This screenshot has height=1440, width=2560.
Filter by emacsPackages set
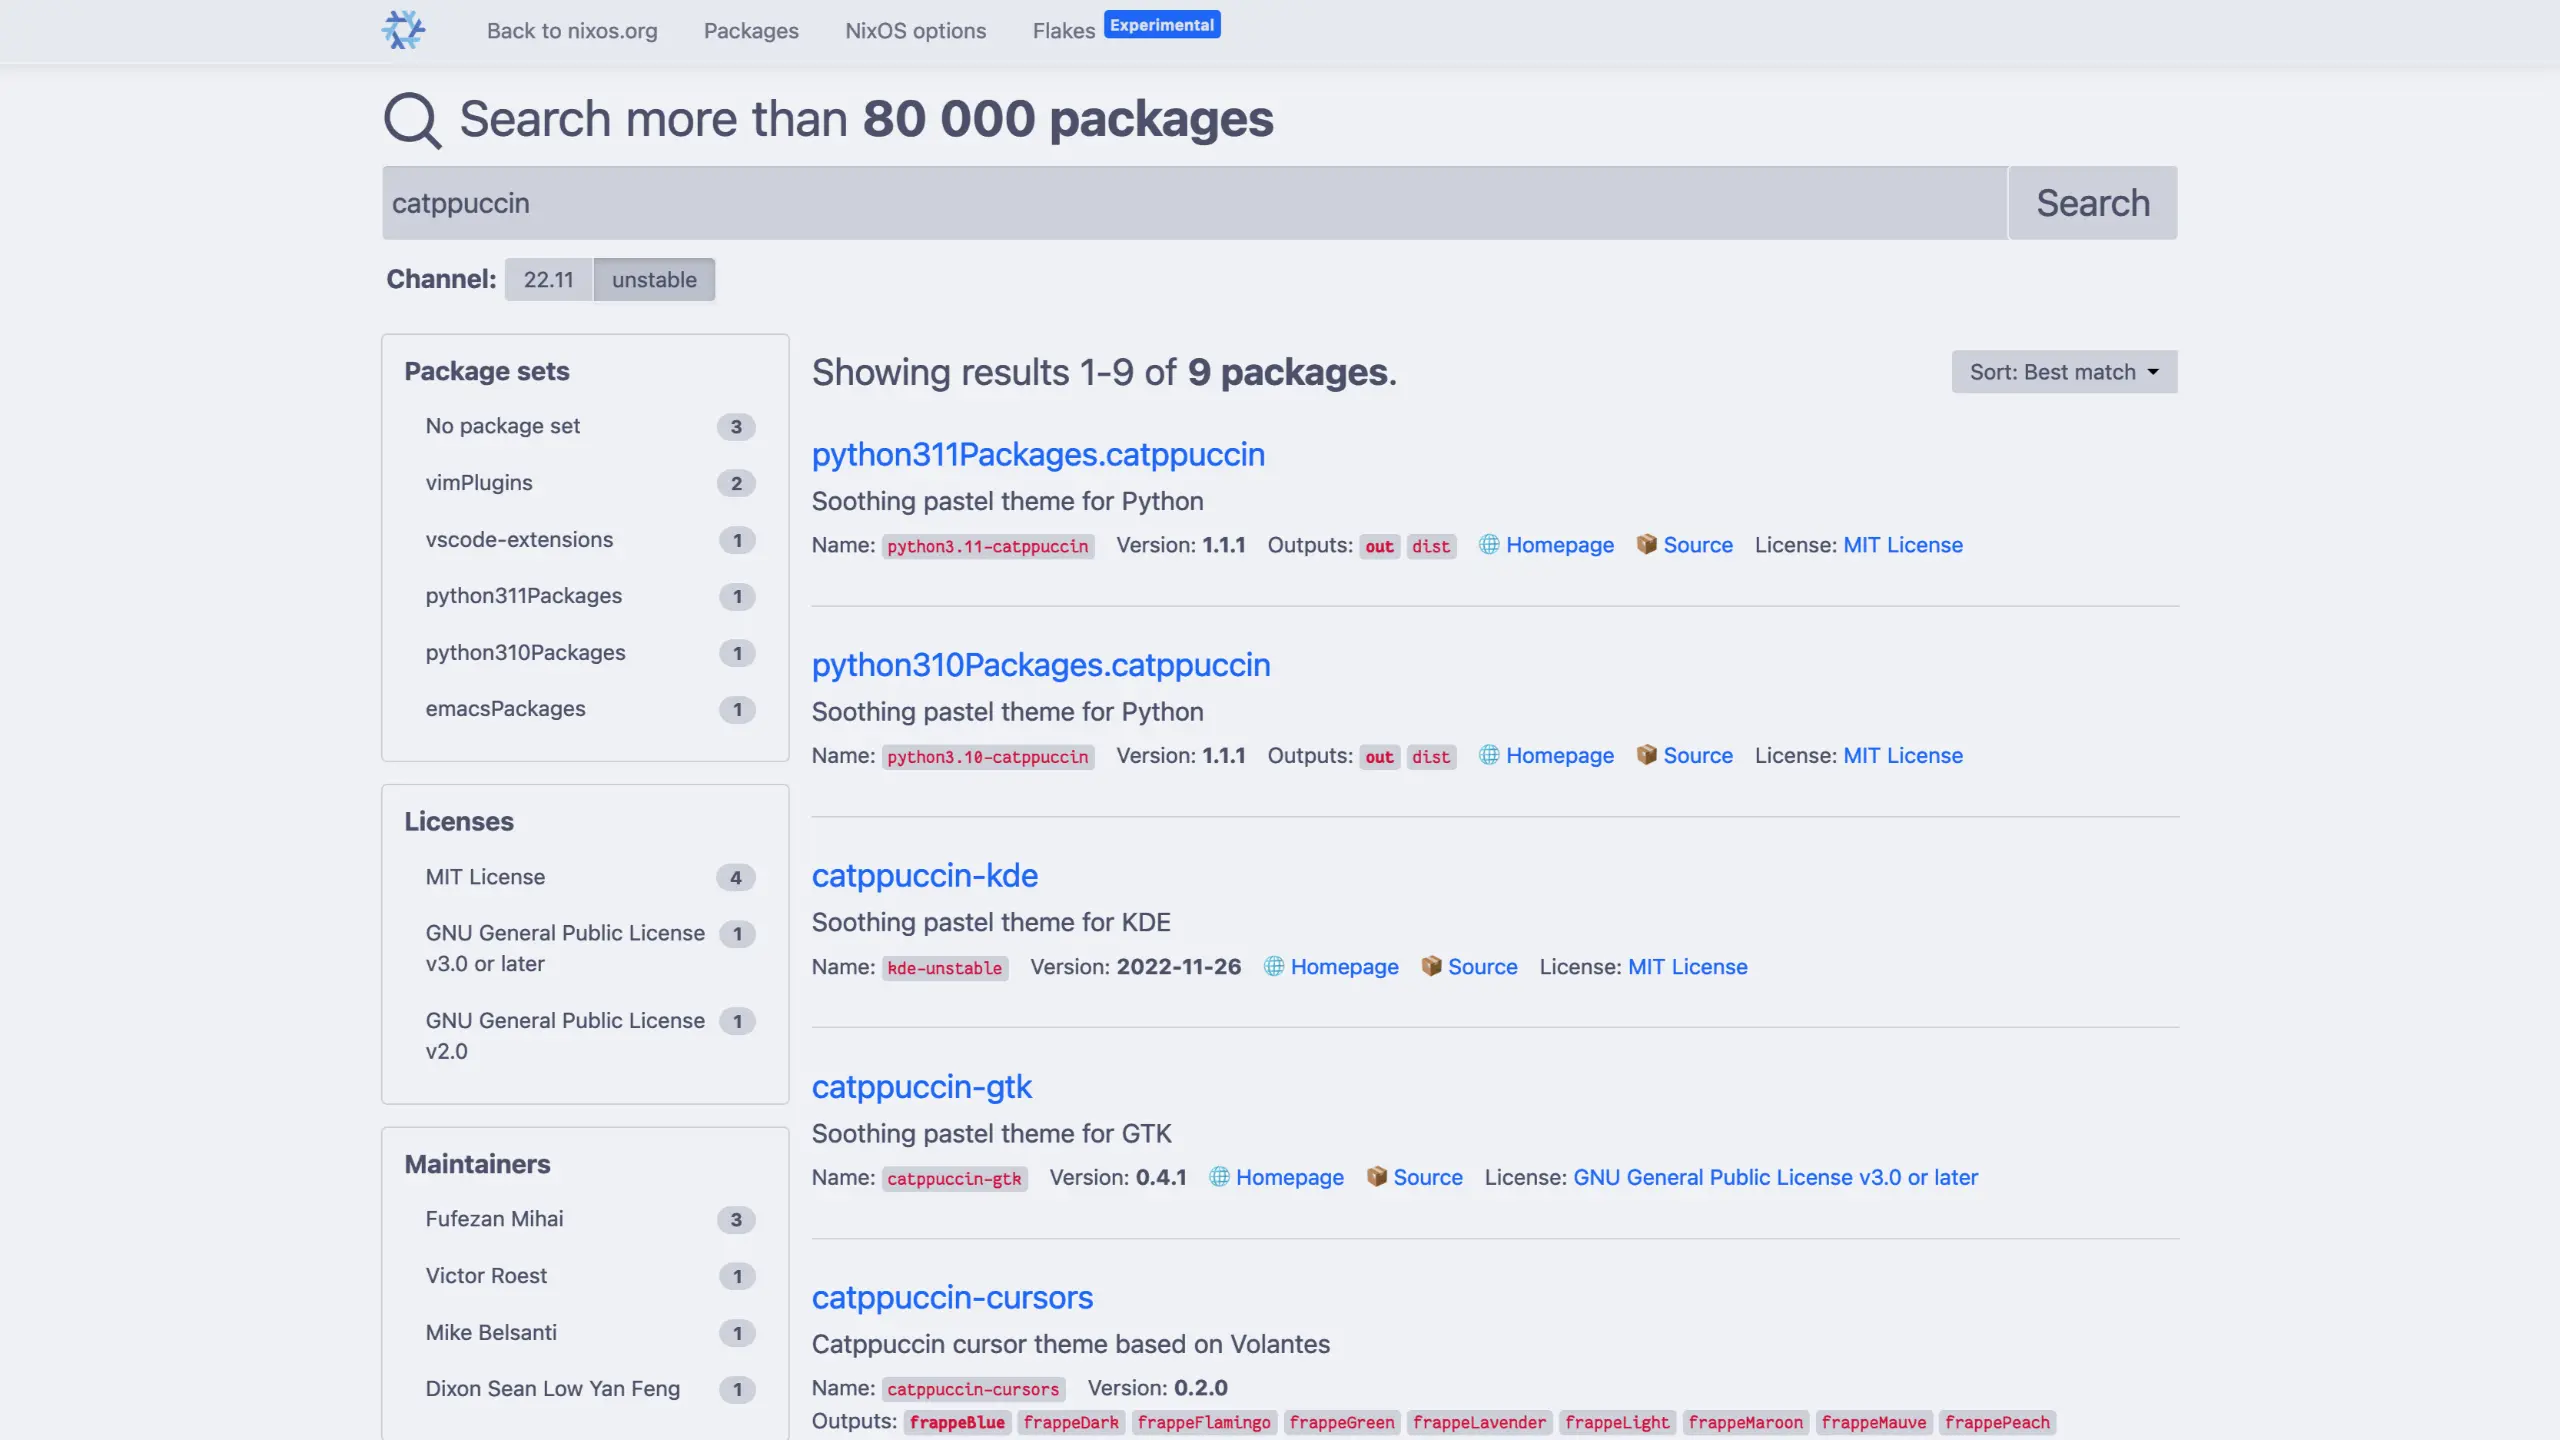(589, 709)
